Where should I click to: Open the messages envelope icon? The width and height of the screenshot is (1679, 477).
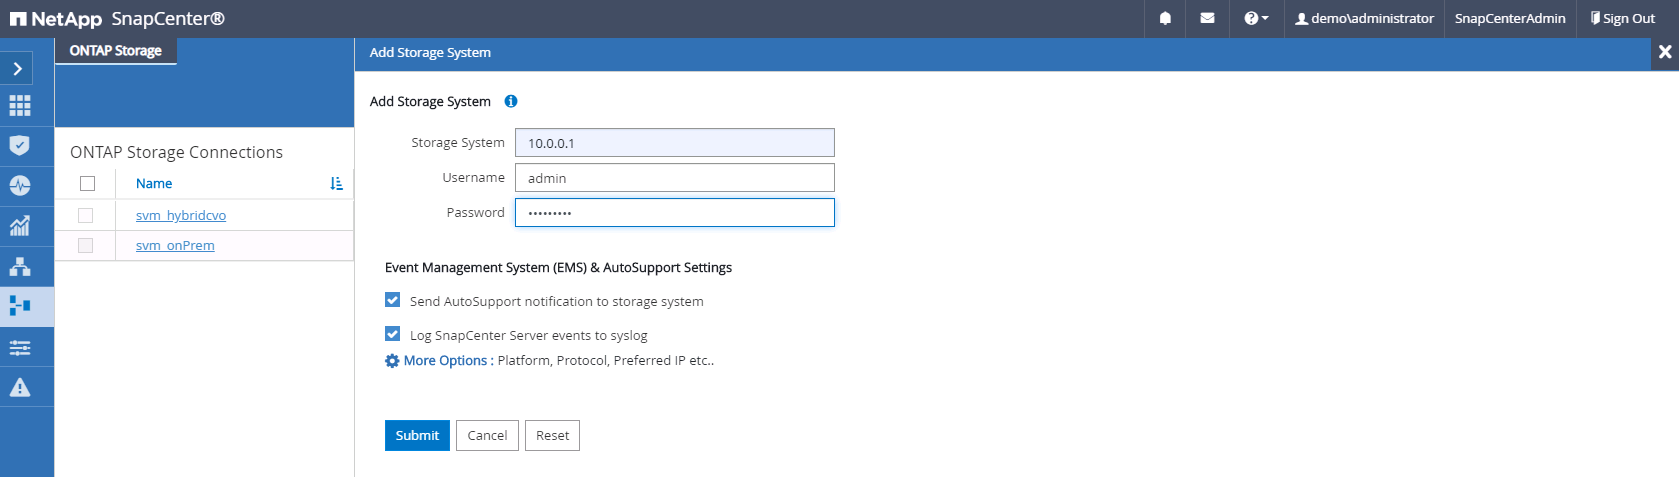pyautogui.click(x=1207, y=19)
